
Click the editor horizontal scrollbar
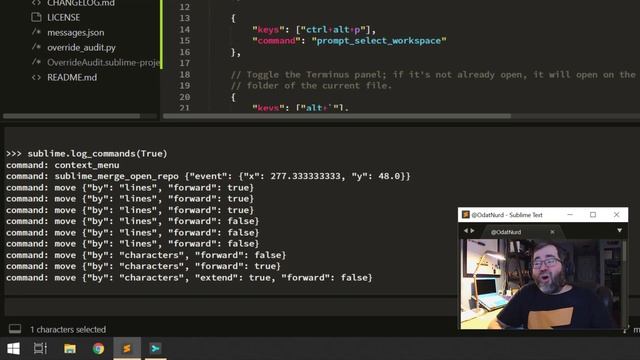click(337, 116)
